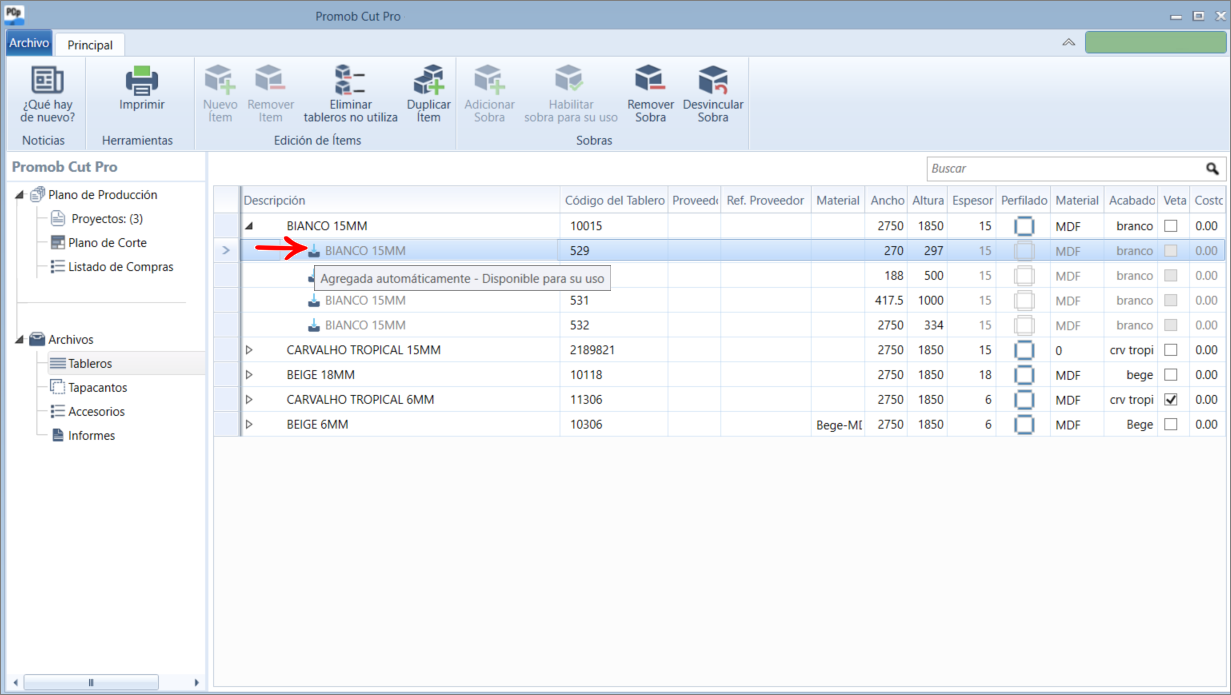Click the Duplicar Ítem icon

click(429, 80)
